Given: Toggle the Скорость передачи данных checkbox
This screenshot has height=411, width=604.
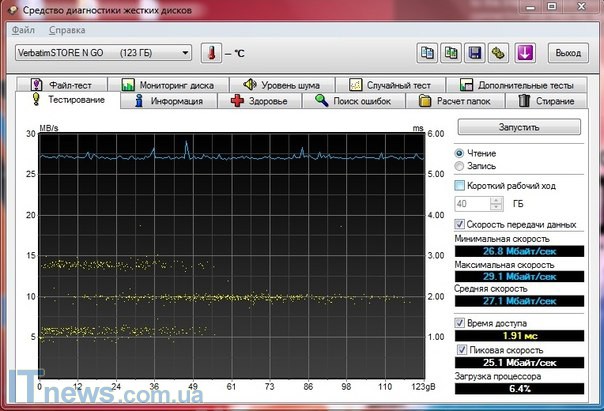Looking at the screenshot, I should (460, 225).
